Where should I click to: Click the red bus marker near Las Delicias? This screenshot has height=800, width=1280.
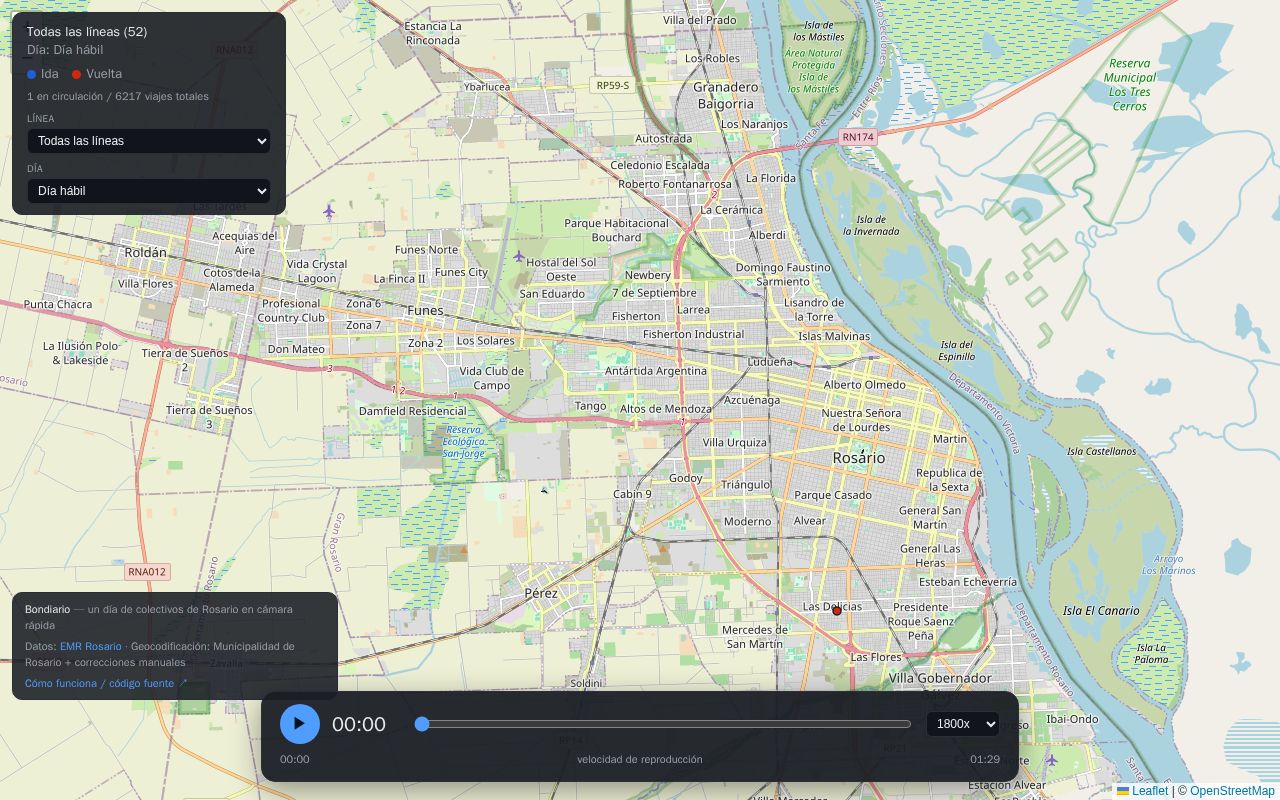point(837,611)
